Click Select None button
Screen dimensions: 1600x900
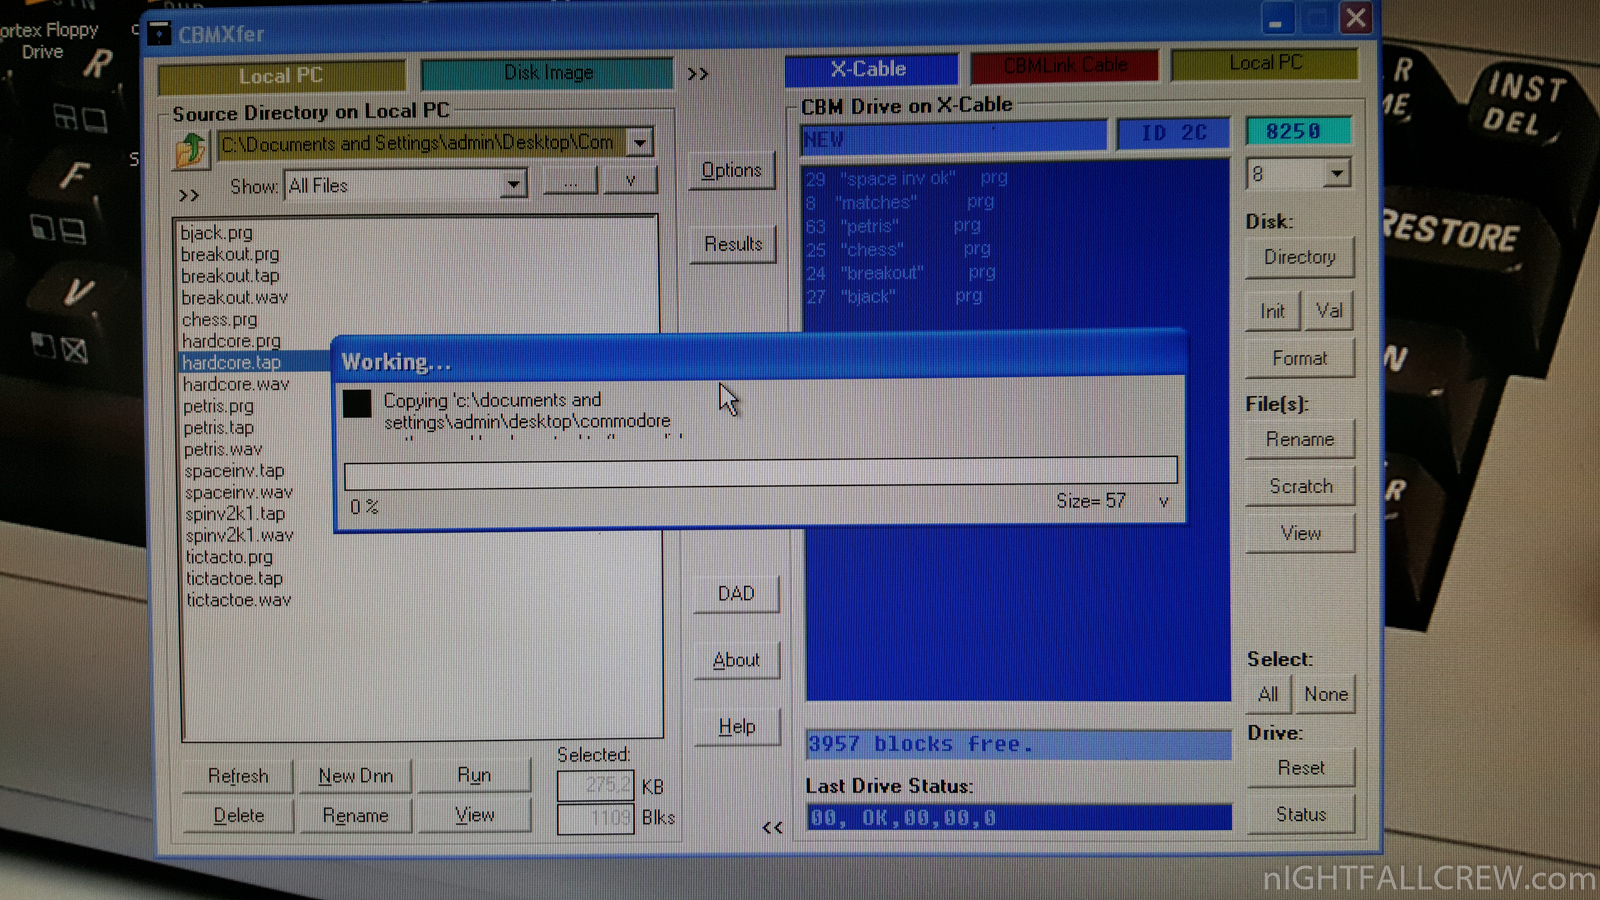(x=1325, y=694)
